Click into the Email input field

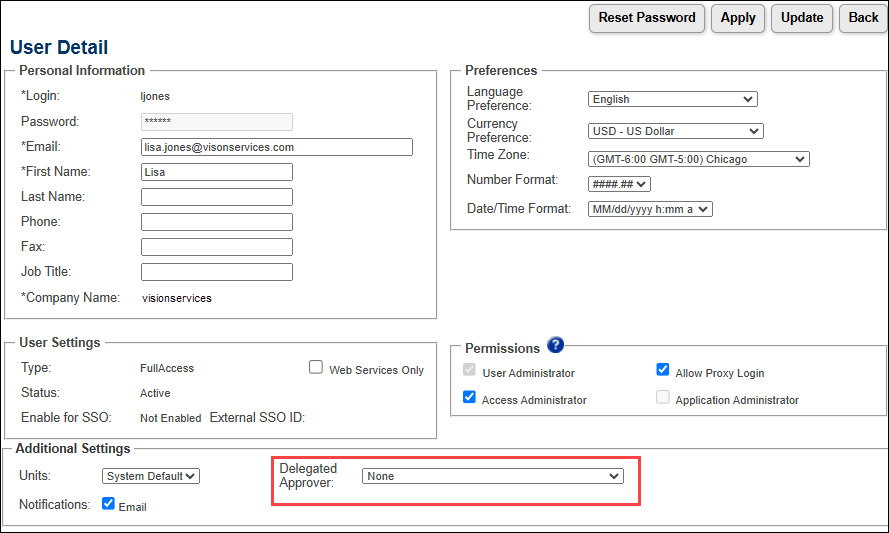[x=276, y=147]
